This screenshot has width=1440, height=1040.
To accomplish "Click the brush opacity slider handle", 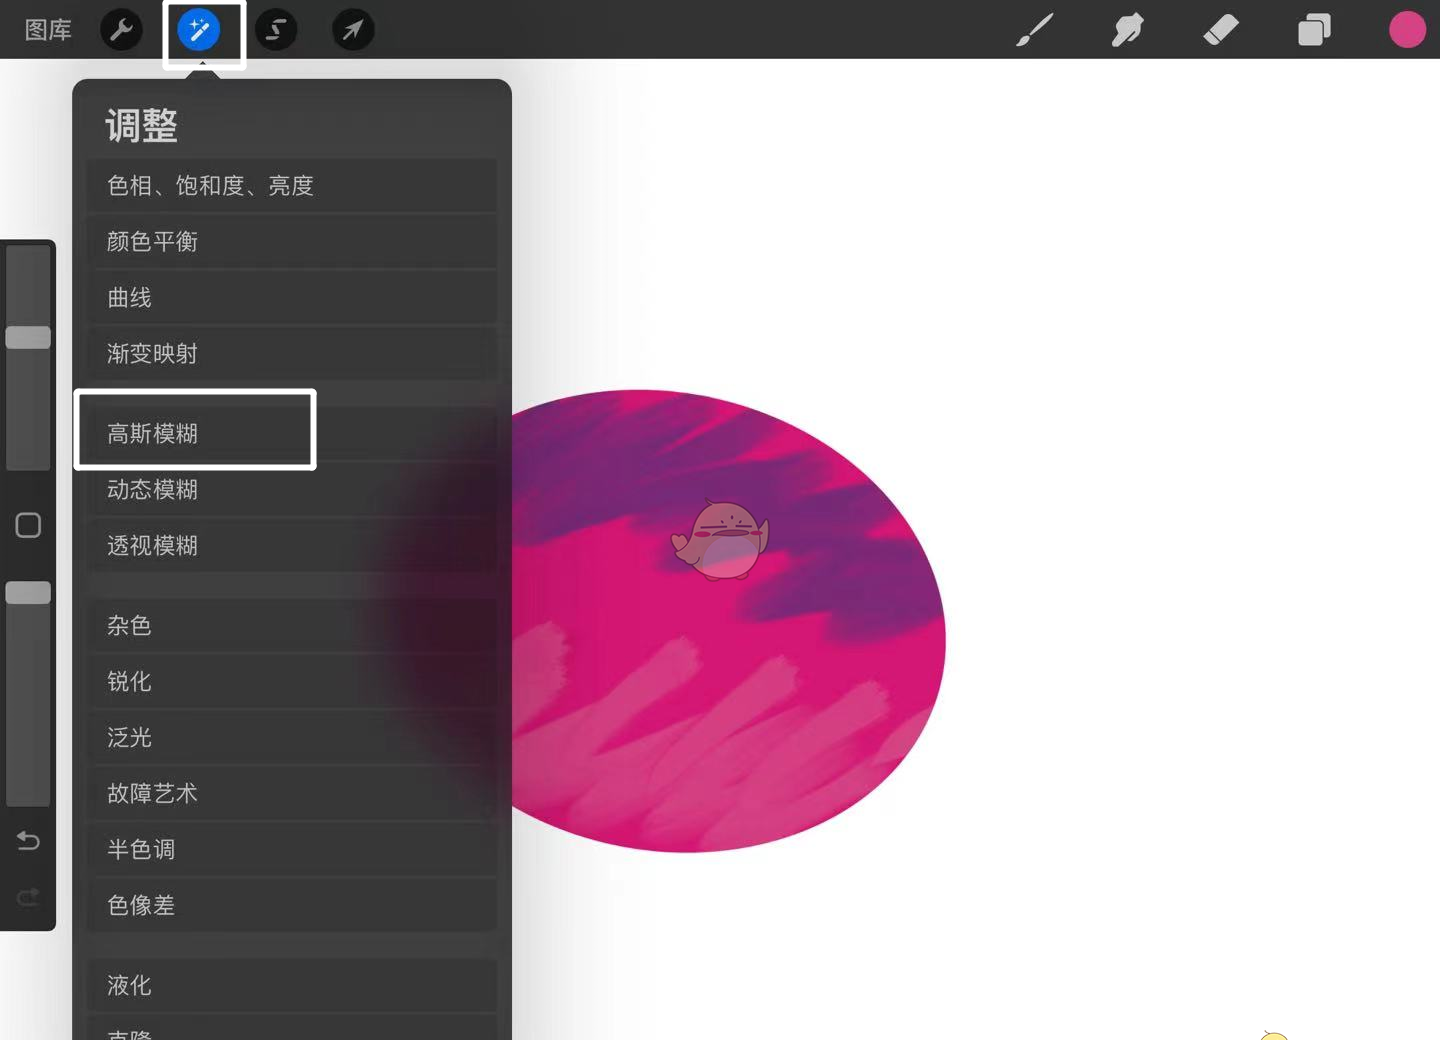I will click(28, 592).
